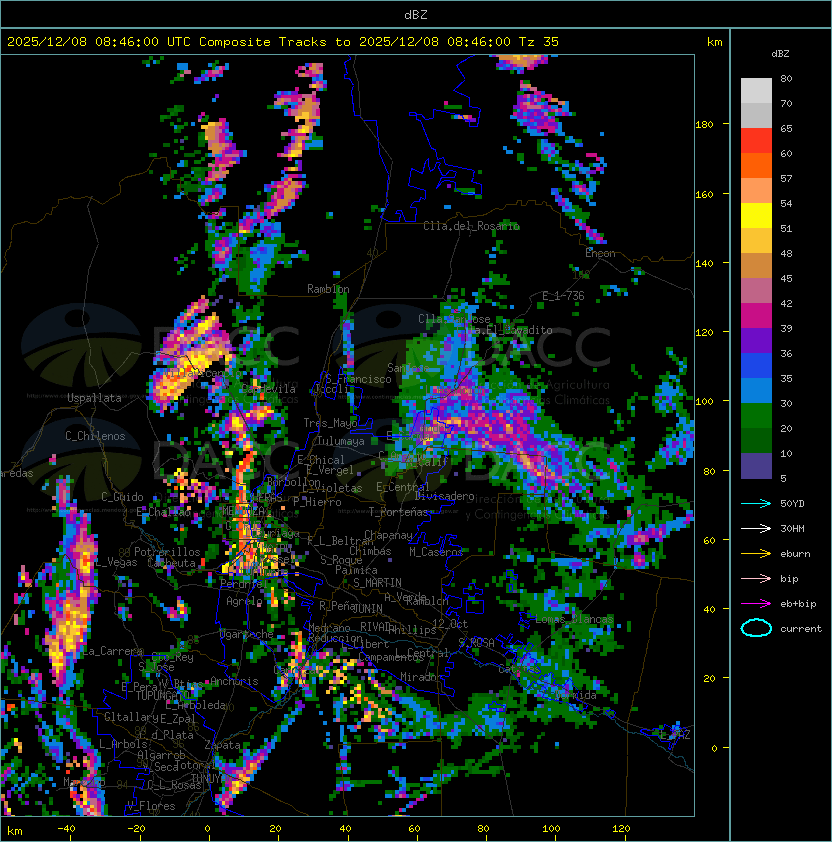Click the '50YD' legend label
The image size is (832, 842).
tap(792, 503)
